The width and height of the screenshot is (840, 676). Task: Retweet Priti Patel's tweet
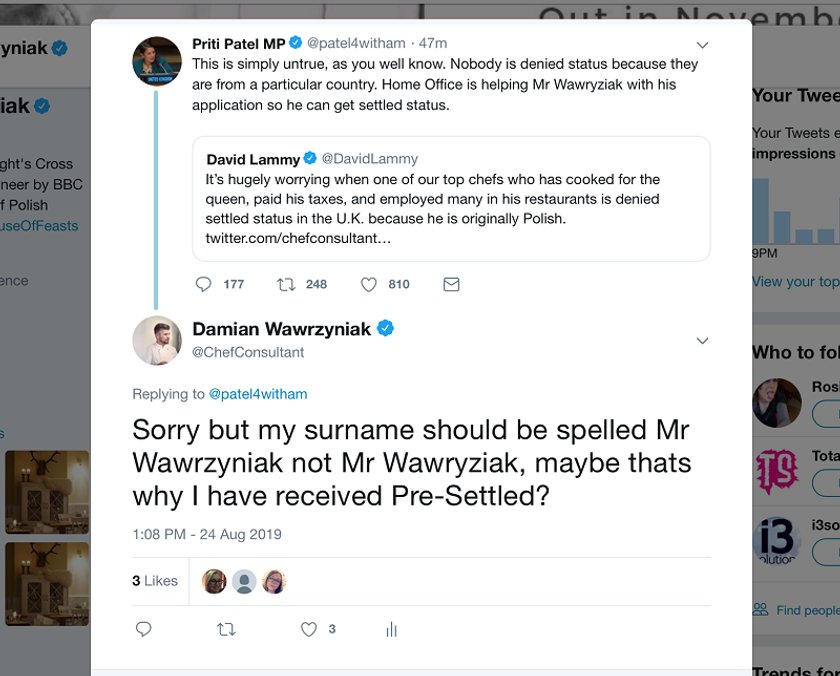286,284
